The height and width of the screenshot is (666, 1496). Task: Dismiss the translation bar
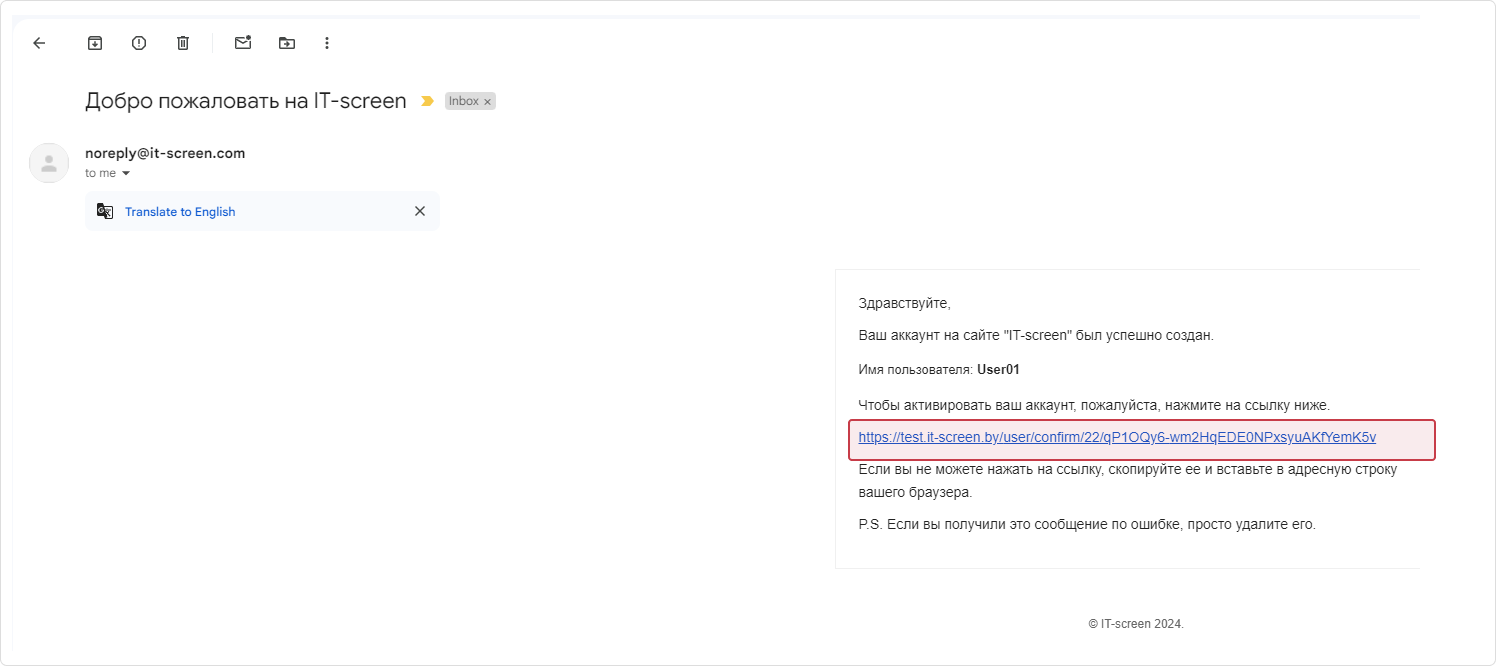tap(420, 211)
